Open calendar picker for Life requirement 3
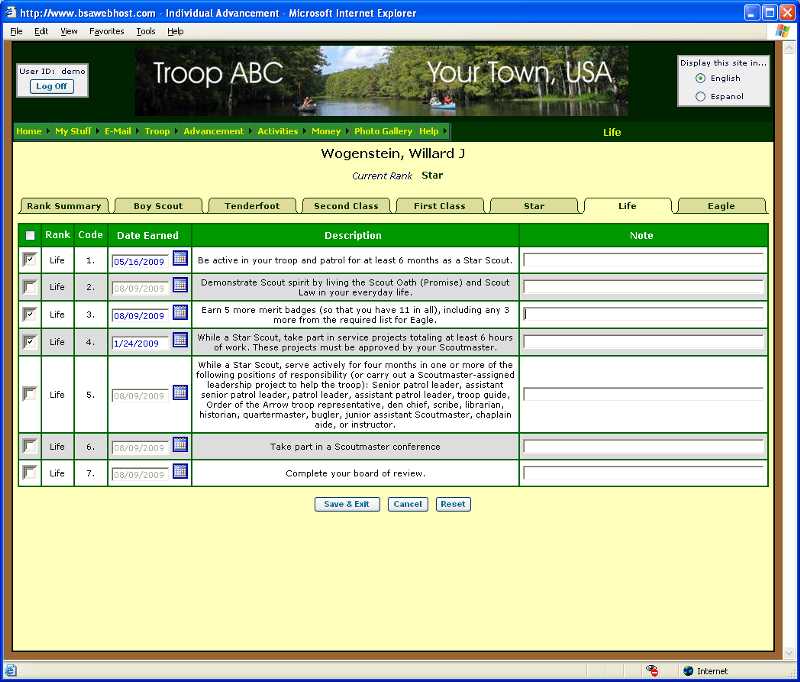The height and width of the screenshot is (682, 800). coord(180,312)
